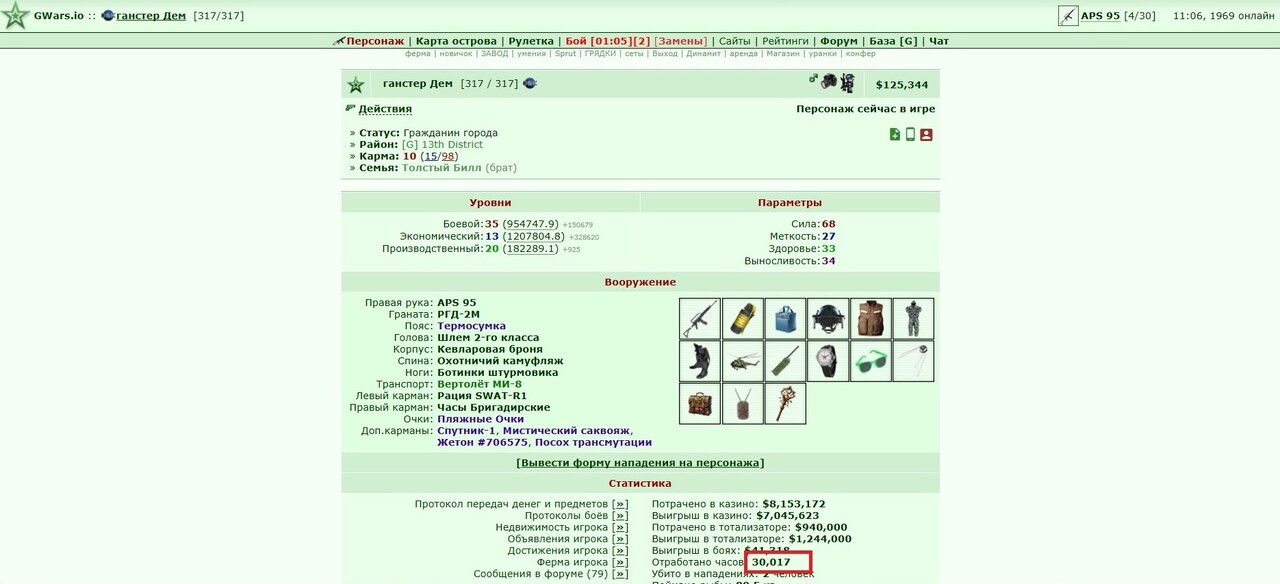The width and height of the screenshot is (1280, 584).
Task: Open the blue Термосумка bag thumbnail
Action: coord(786,318)
